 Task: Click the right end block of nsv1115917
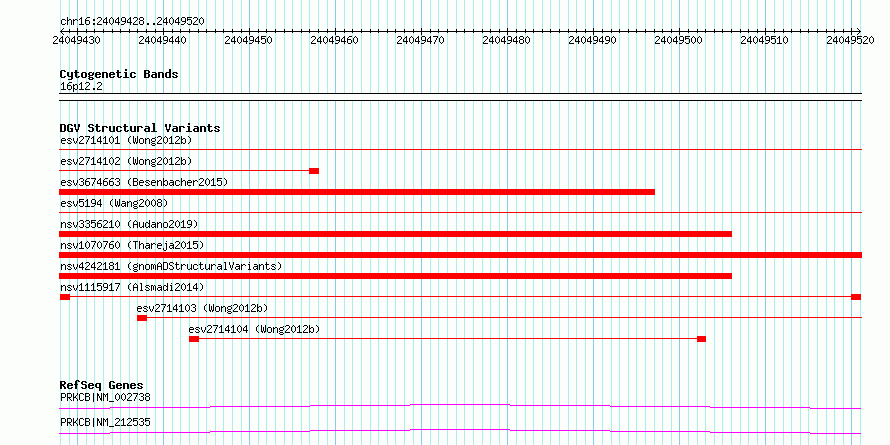pos(857,297)
